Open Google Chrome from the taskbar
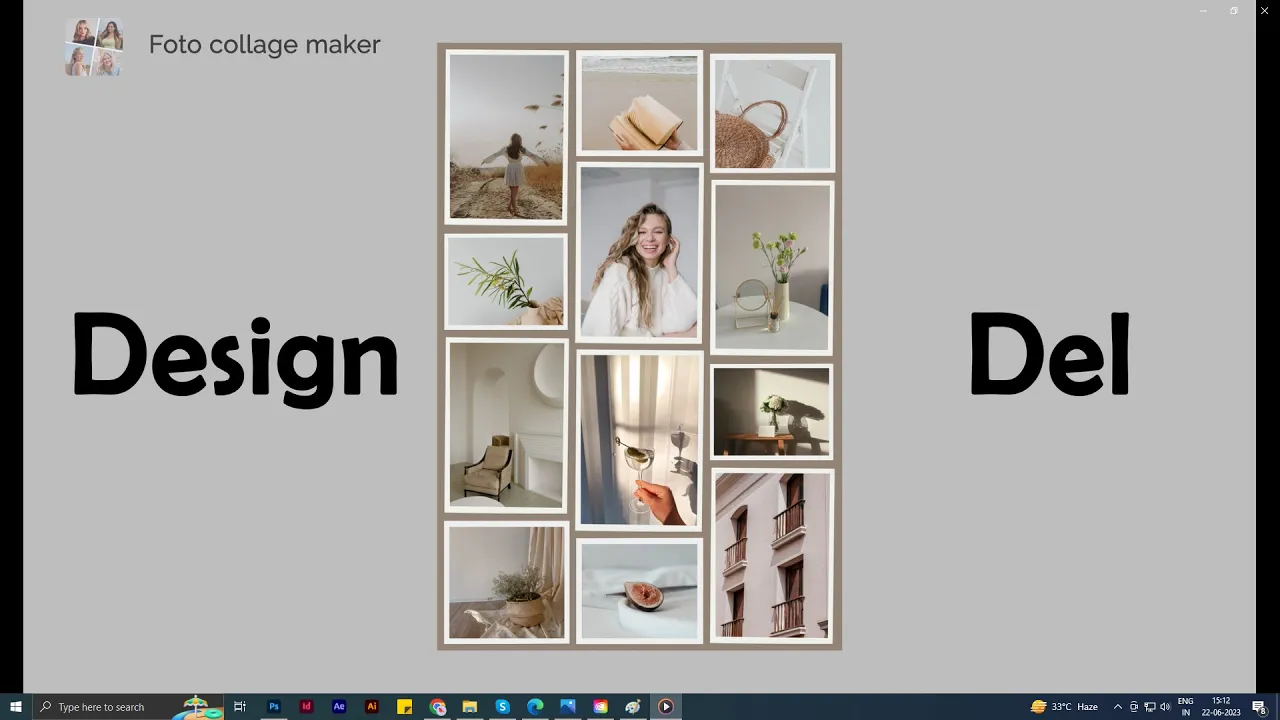 click(437, 706)
